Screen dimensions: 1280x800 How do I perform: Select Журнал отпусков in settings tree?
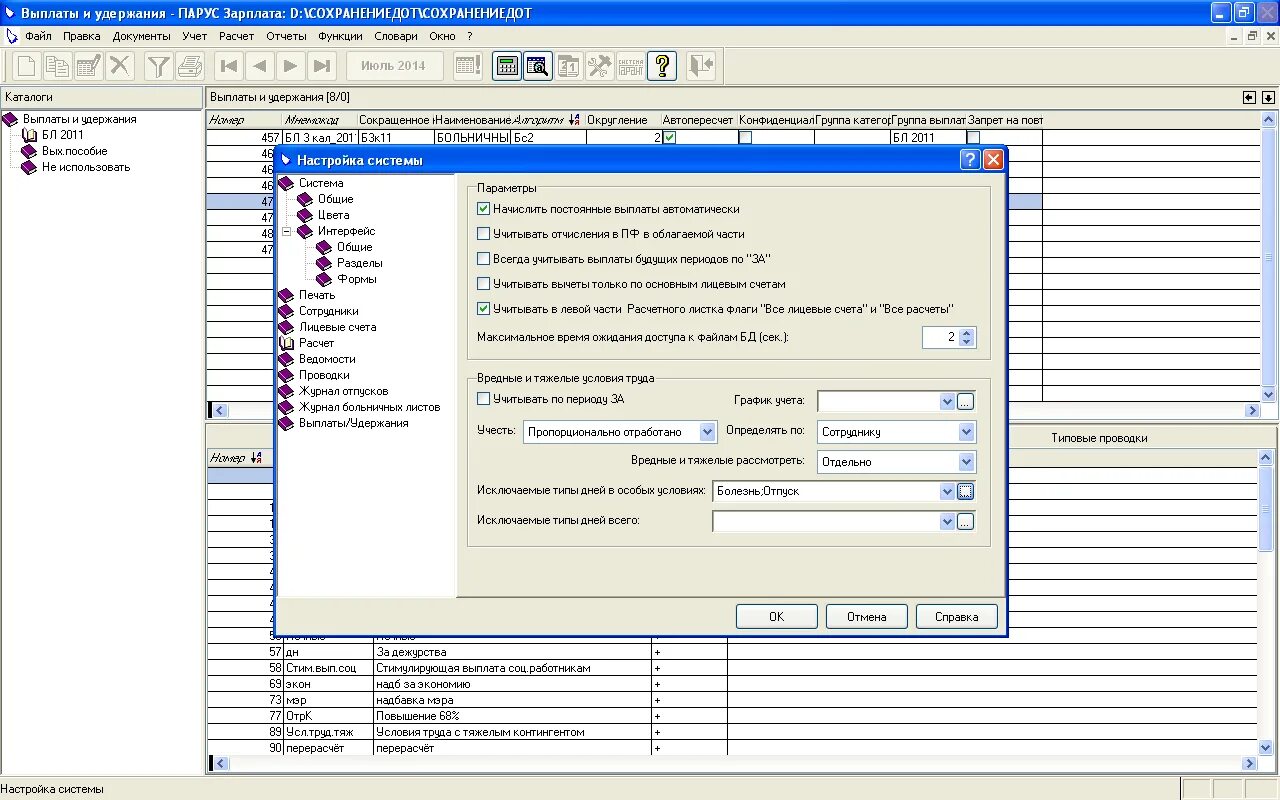[x=343, y=391]
